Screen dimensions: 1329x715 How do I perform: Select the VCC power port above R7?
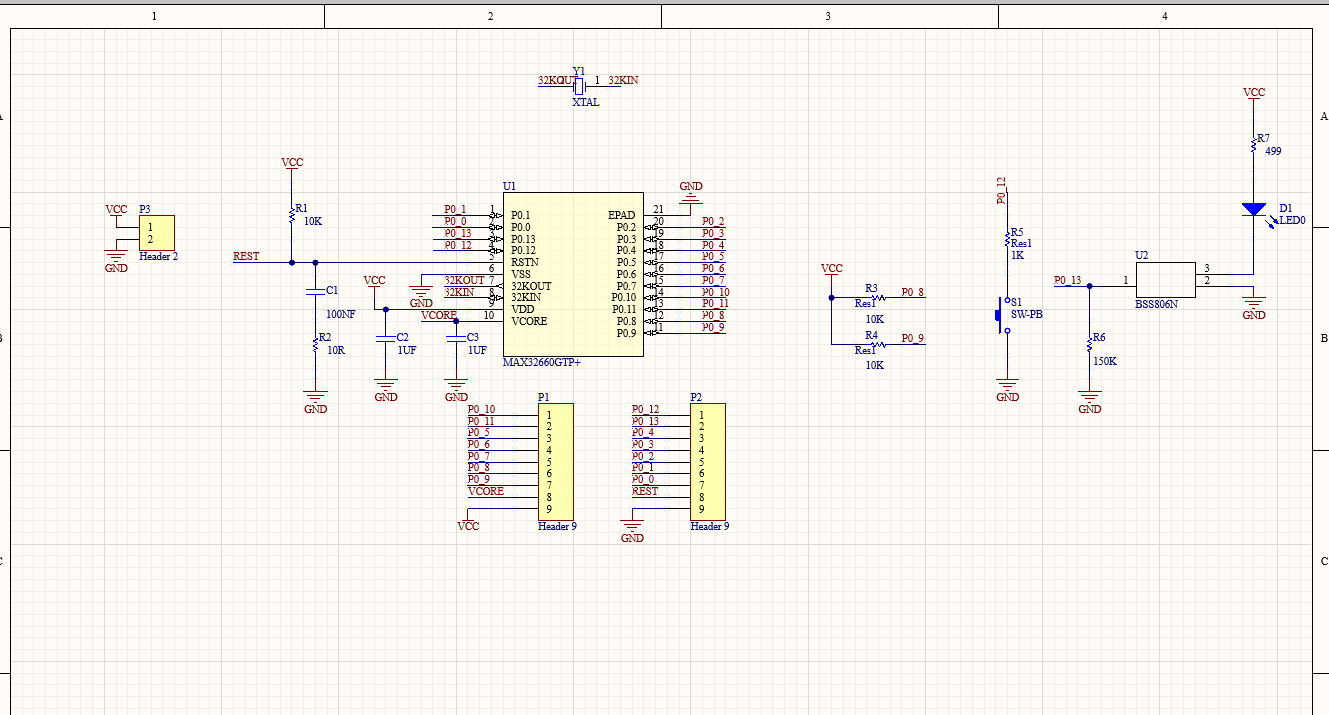pos(1253,94)
